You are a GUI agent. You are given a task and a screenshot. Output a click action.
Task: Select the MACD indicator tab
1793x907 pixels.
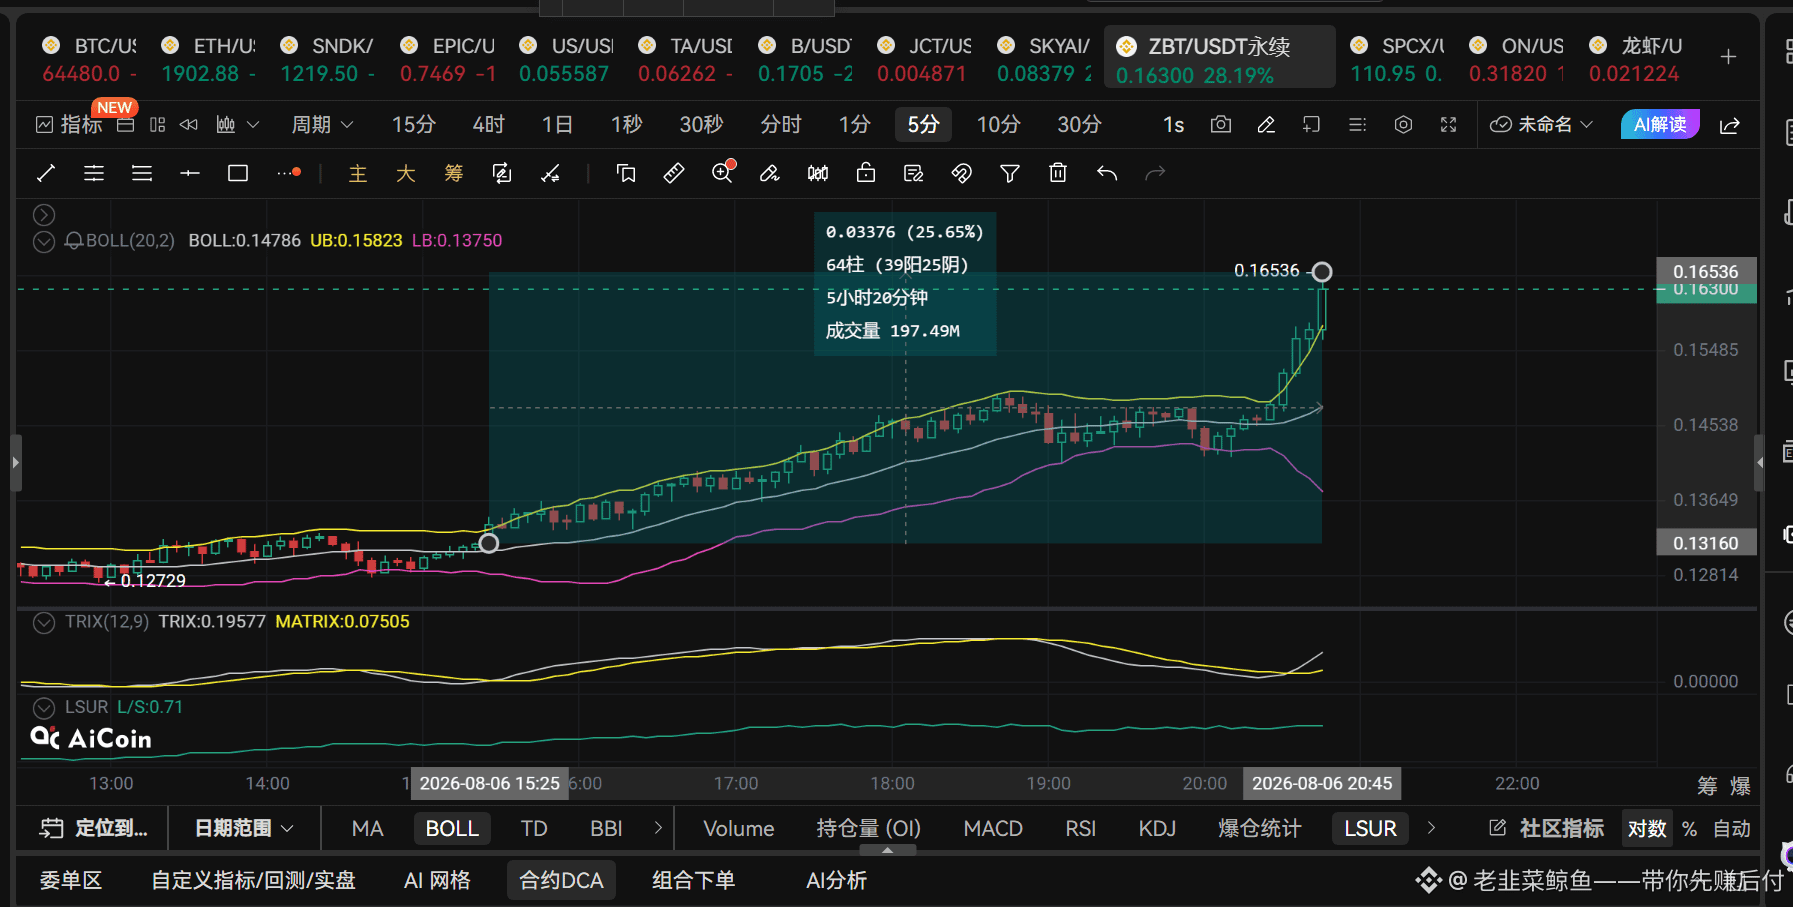tap(993, 828)
